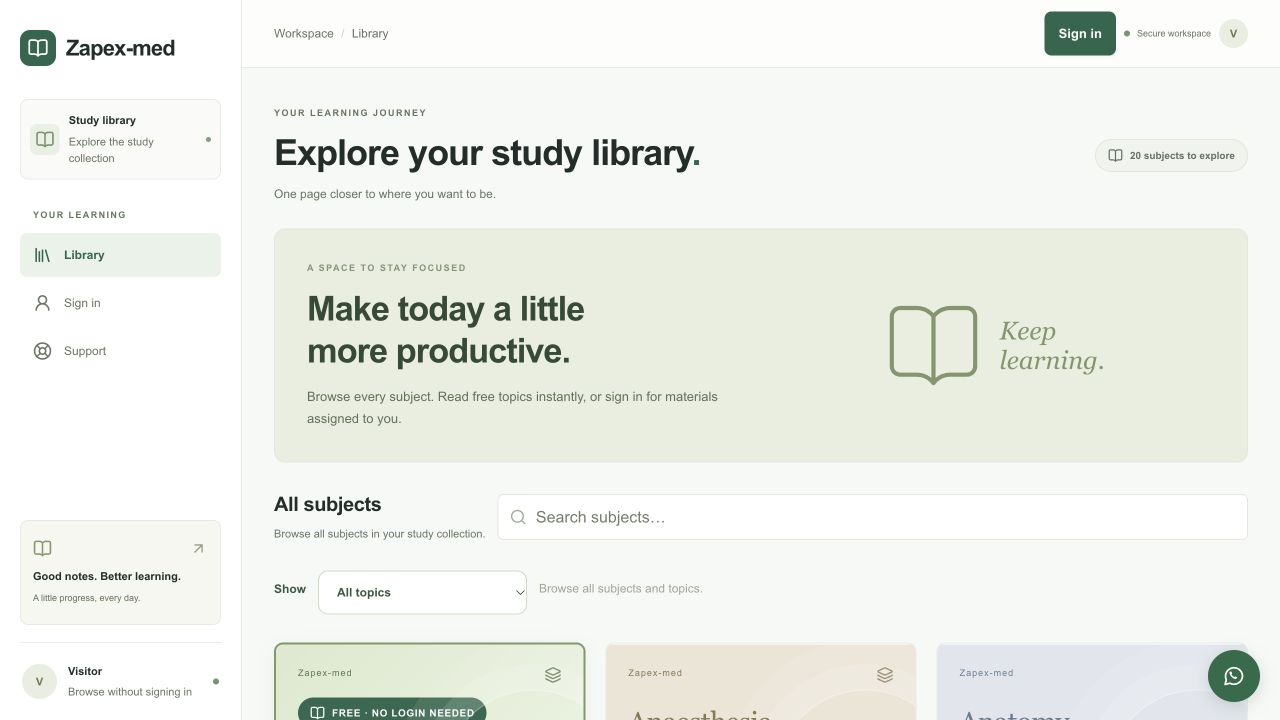Click the book icon in Free badge
Viewport: 1280px width, 720px height.
click(x=317, y=713)
